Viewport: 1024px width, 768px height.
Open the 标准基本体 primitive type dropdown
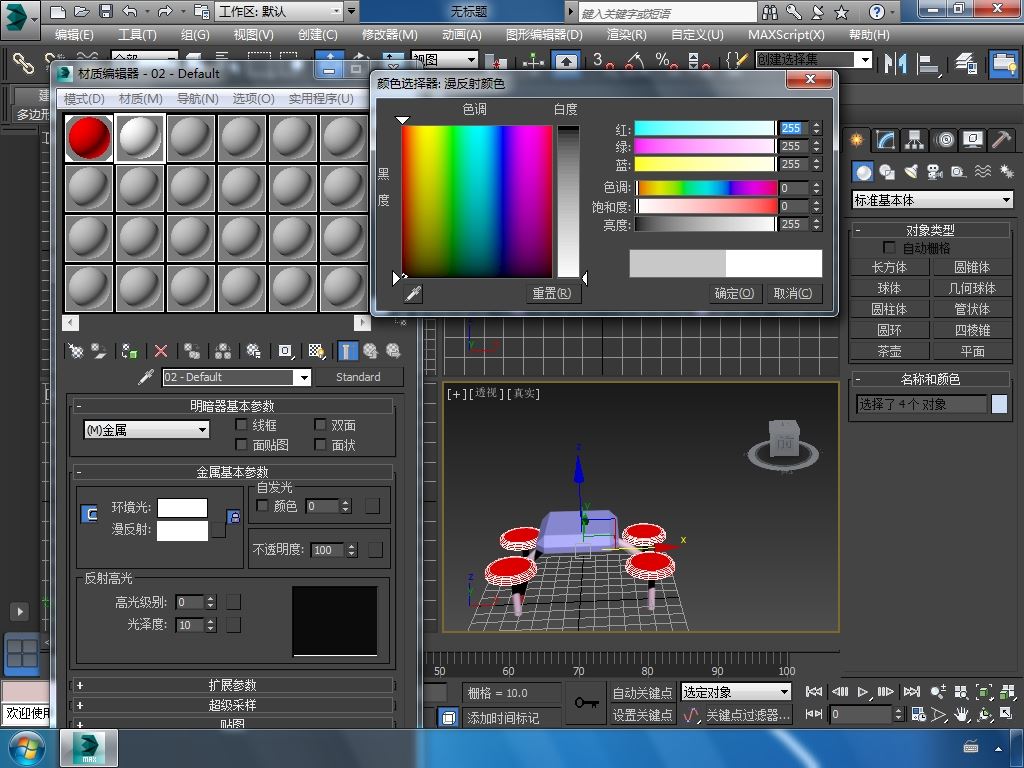[933, 200]
